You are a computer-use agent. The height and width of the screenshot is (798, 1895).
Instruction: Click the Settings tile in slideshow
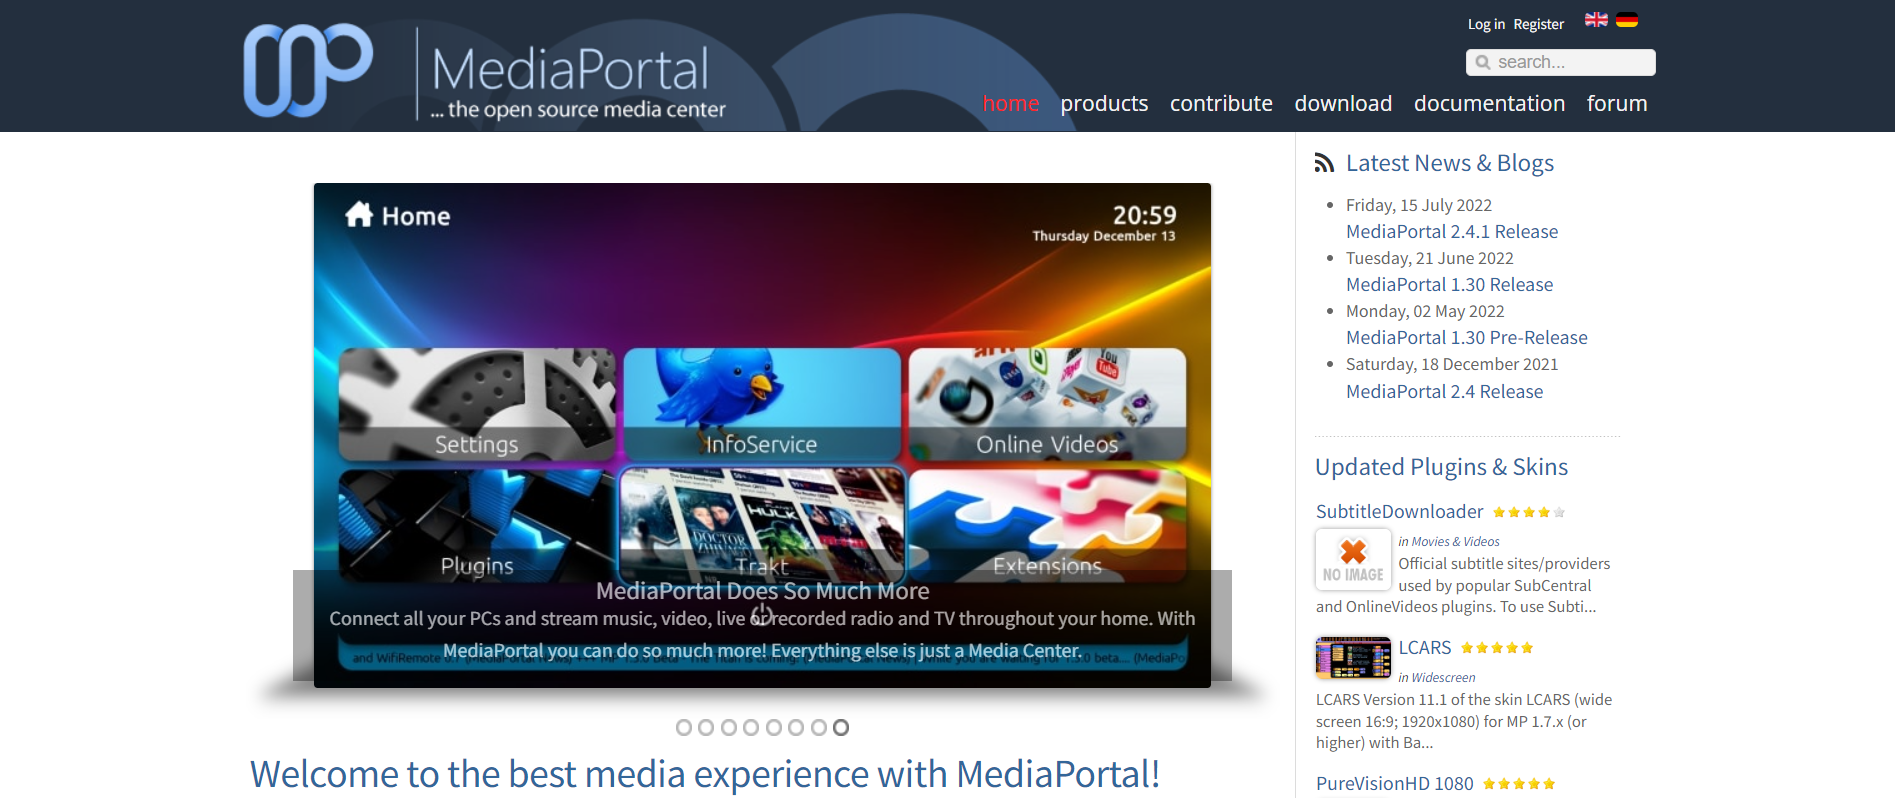[477, 404]
